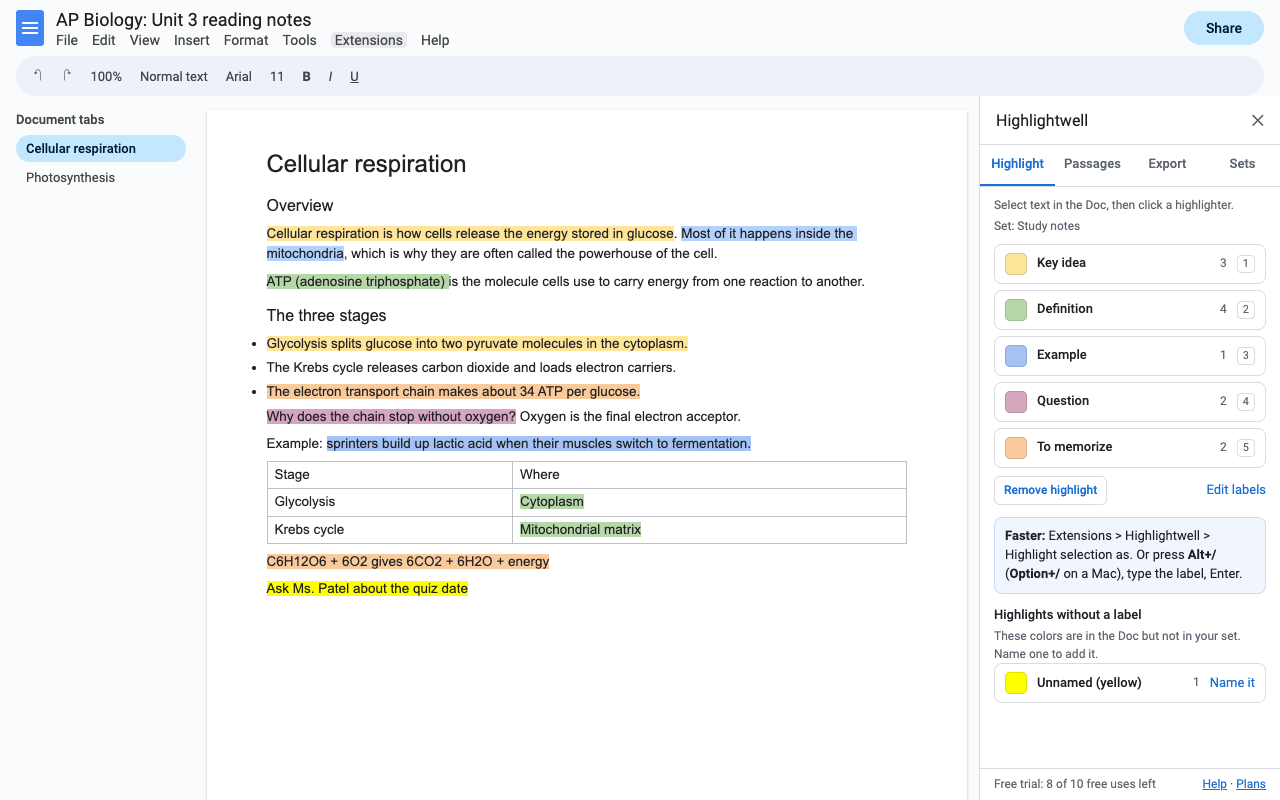1280x800 pixels.
Task: Click the Cytoplasm table cell
Action: [x=709, y=502]
